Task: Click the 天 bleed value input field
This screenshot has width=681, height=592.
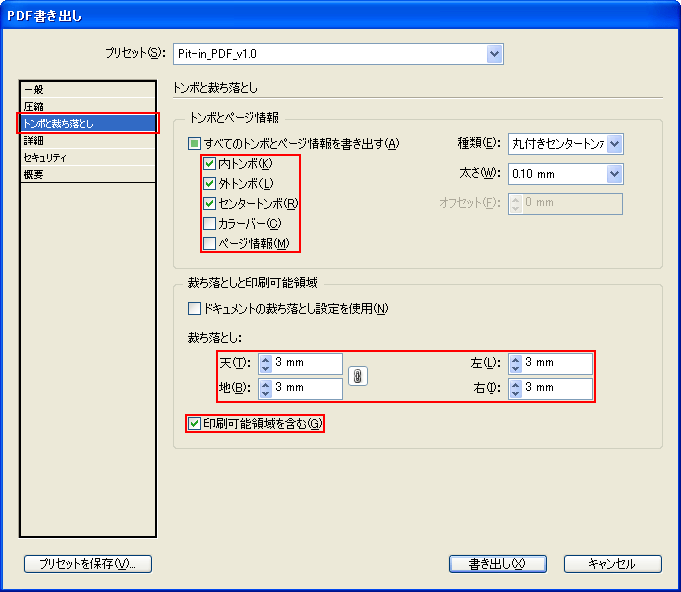Action: pos(307,363)
